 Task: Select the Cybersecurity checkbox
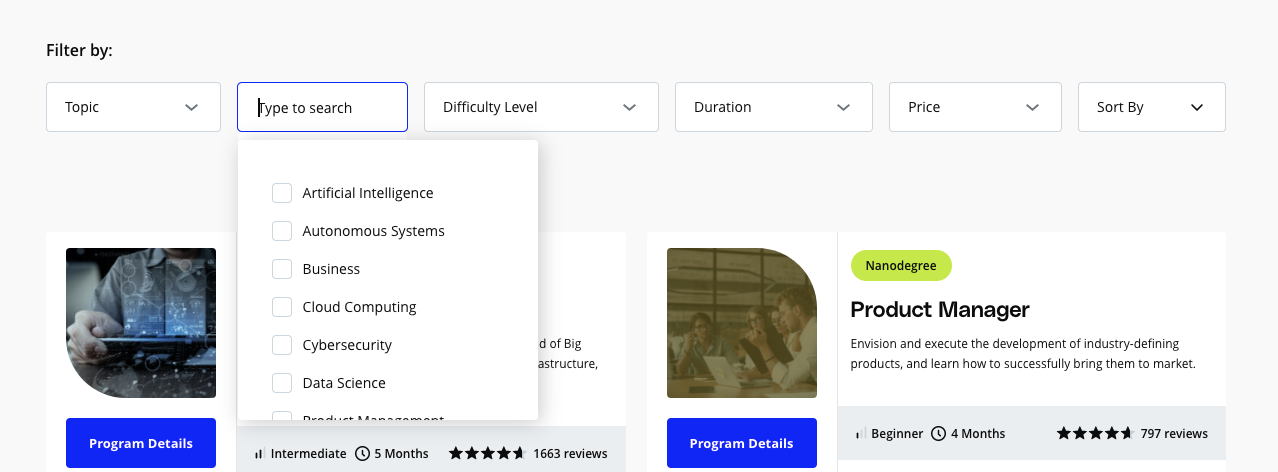coord(282,345)
